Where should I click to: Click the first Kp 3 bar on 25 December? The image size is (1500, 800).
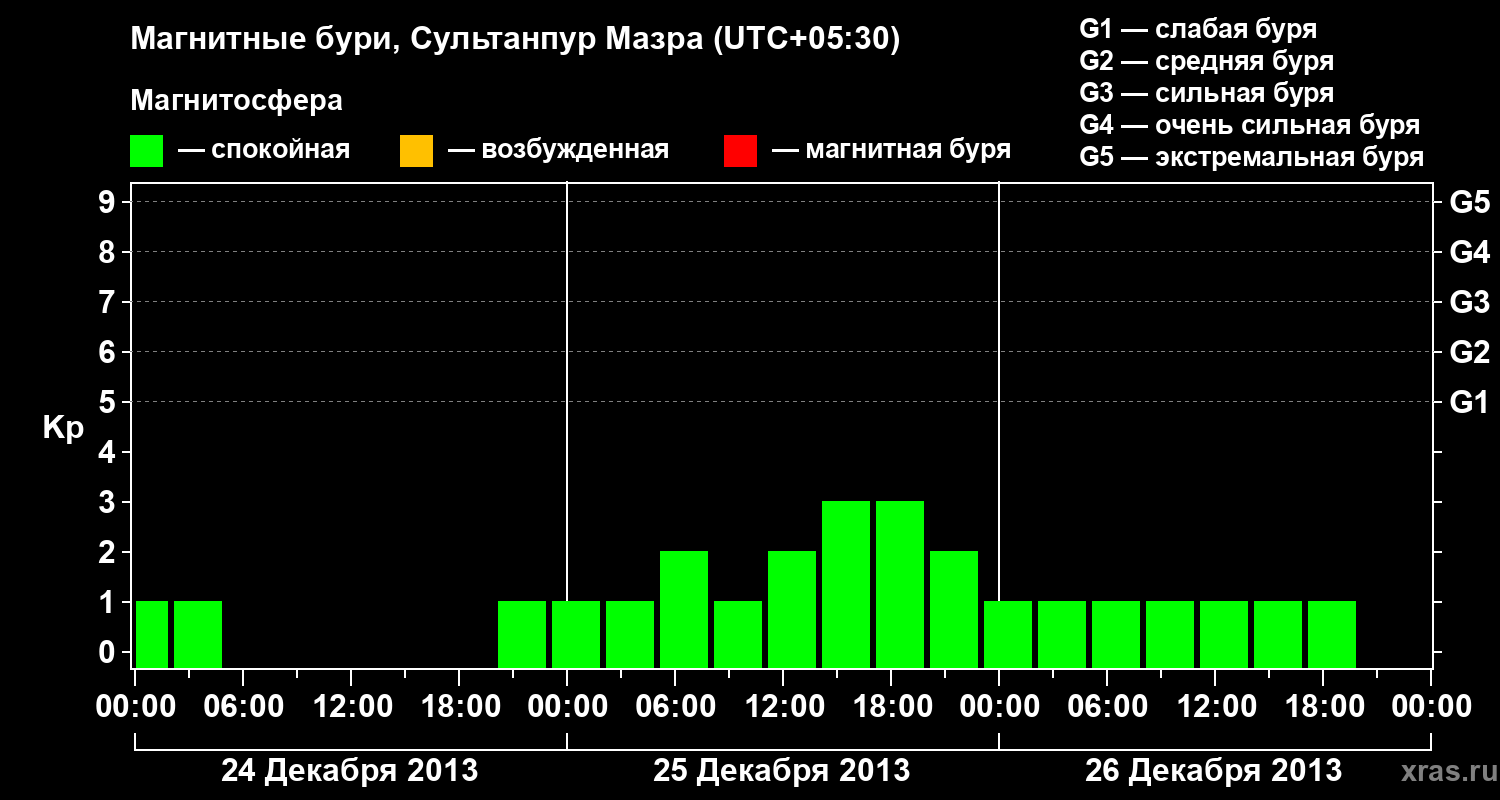point(846,584)
